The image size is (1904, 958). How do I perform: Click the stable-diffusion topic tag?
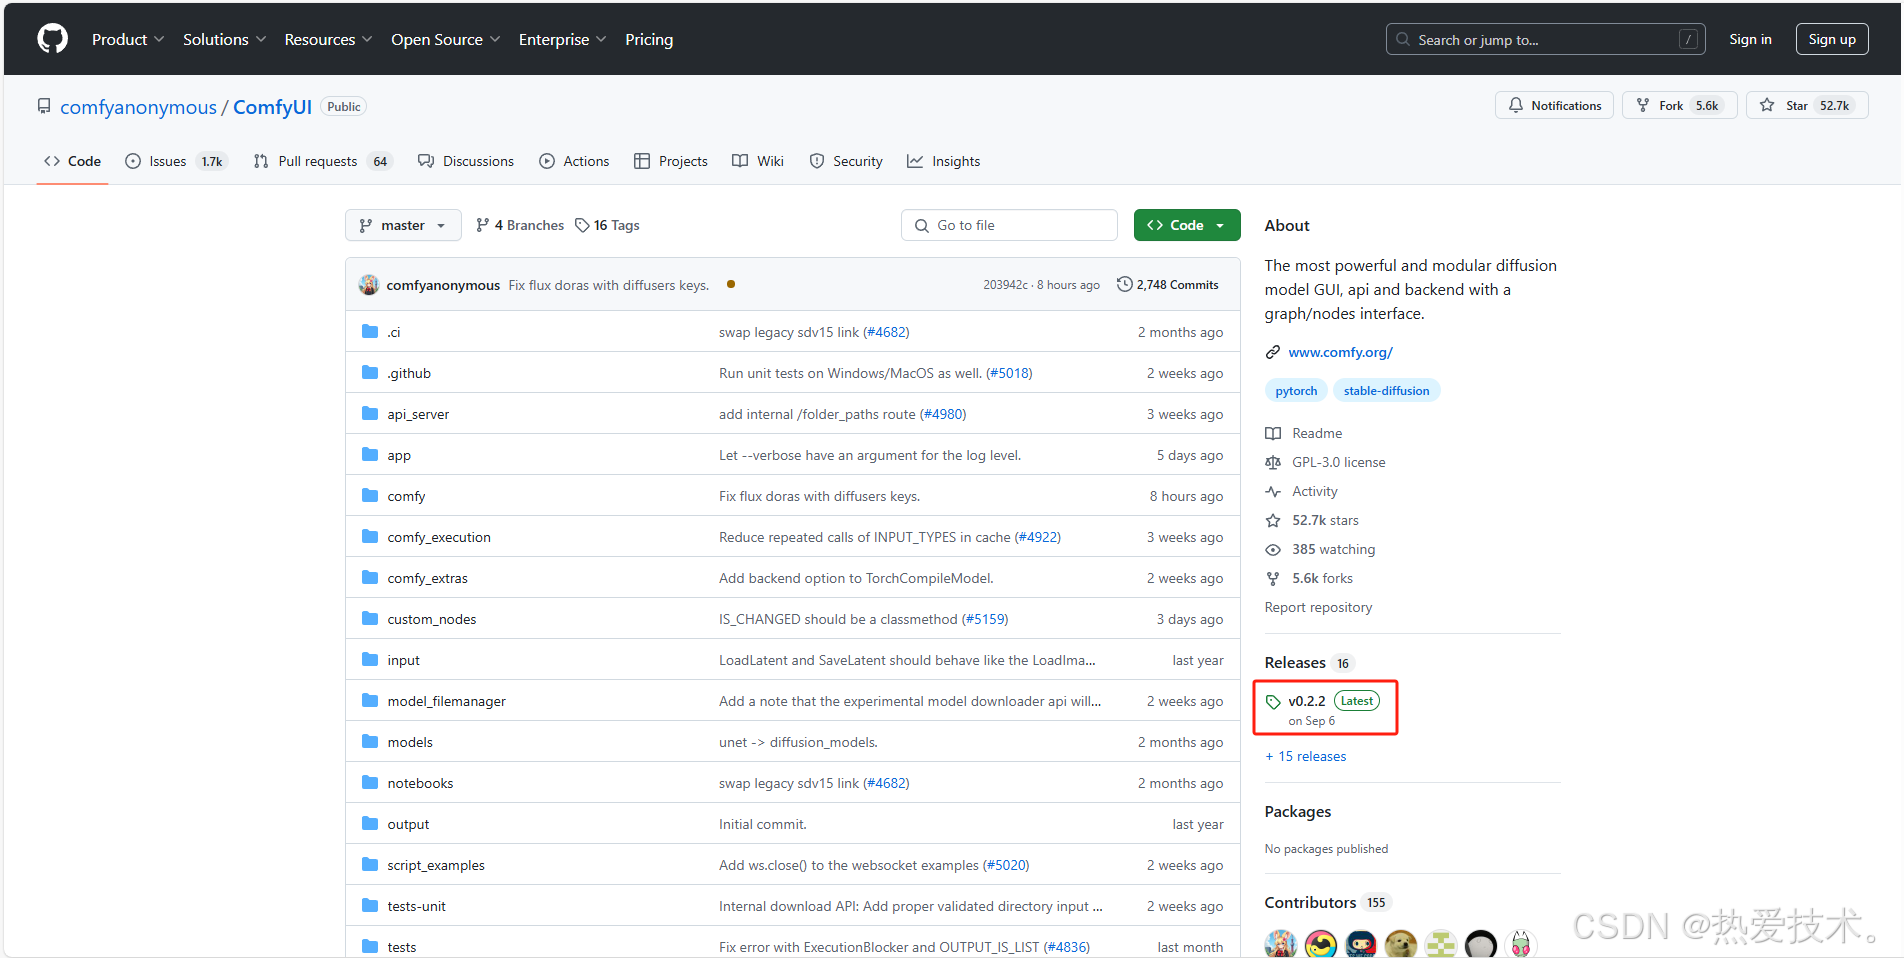[x=1386, y=390]
